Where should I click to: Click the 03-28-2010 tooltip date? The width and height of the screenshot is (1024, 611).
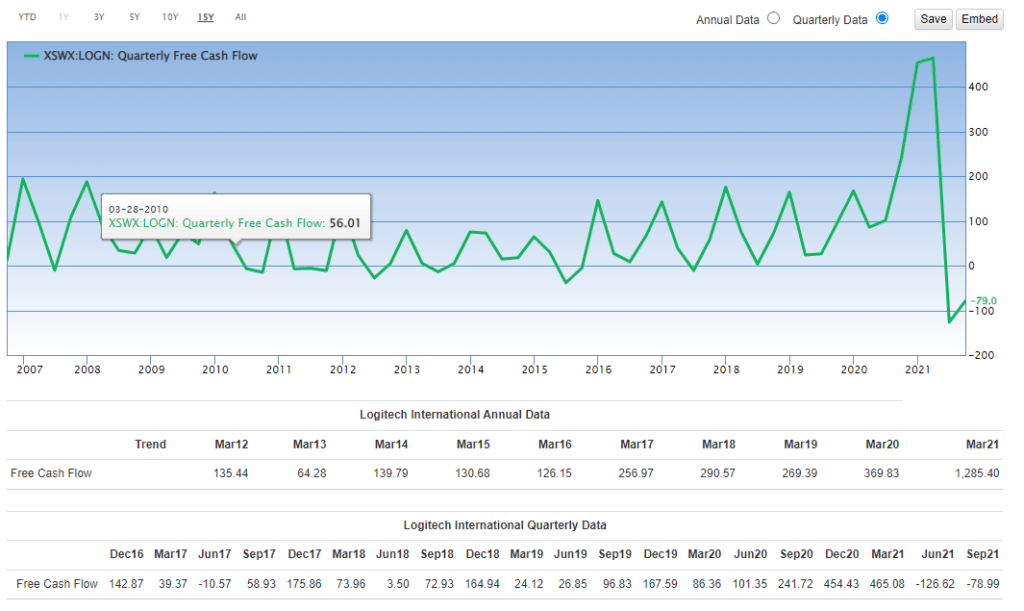tap(138, 210)
